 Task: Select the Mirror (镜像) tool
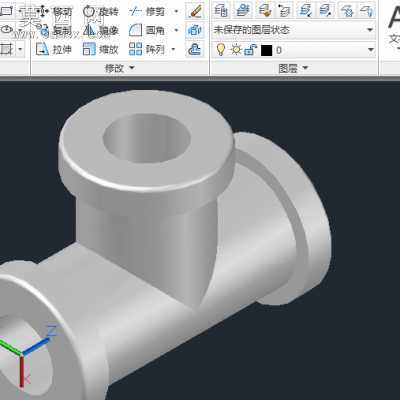click(x=100, y=31)
